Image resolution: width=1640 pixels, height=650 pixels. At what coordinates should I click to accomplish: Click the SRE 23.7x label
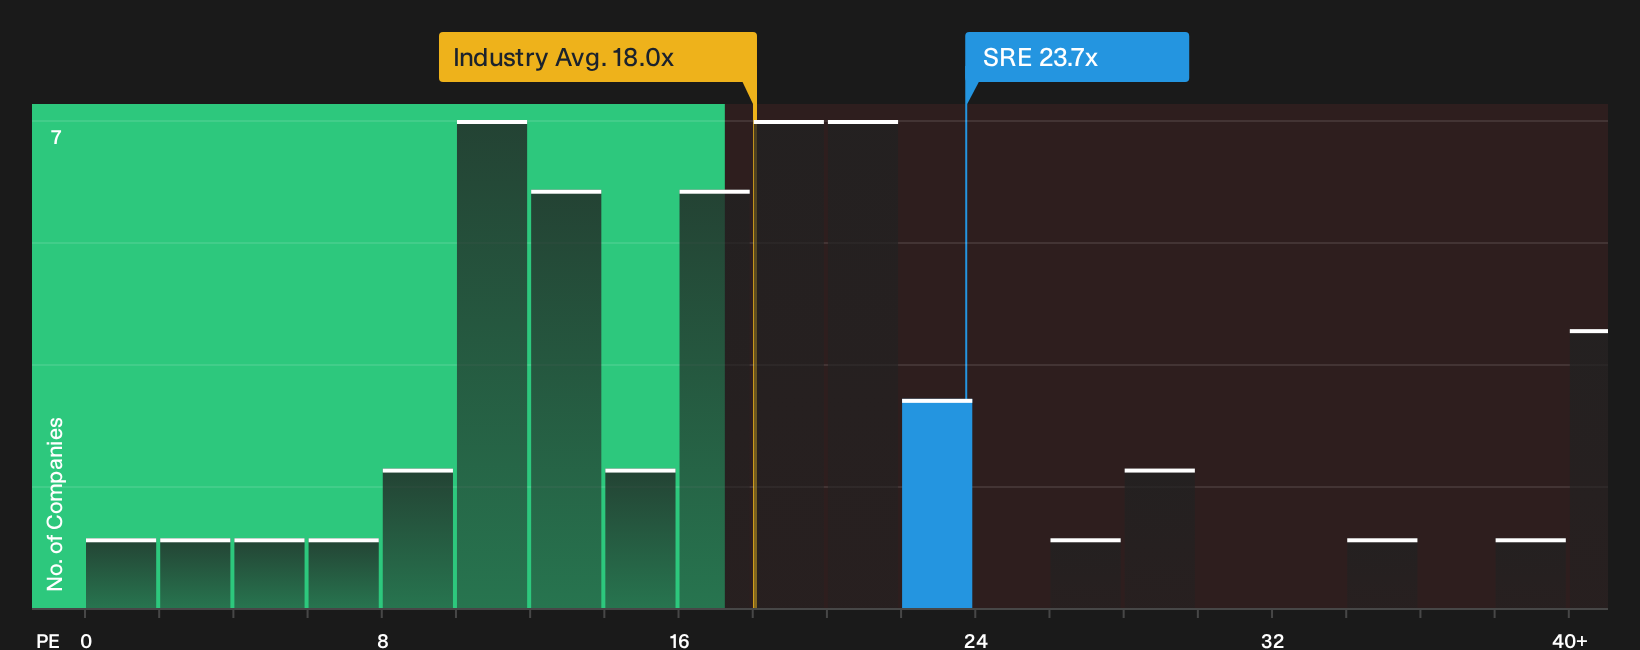[1076, 57]
